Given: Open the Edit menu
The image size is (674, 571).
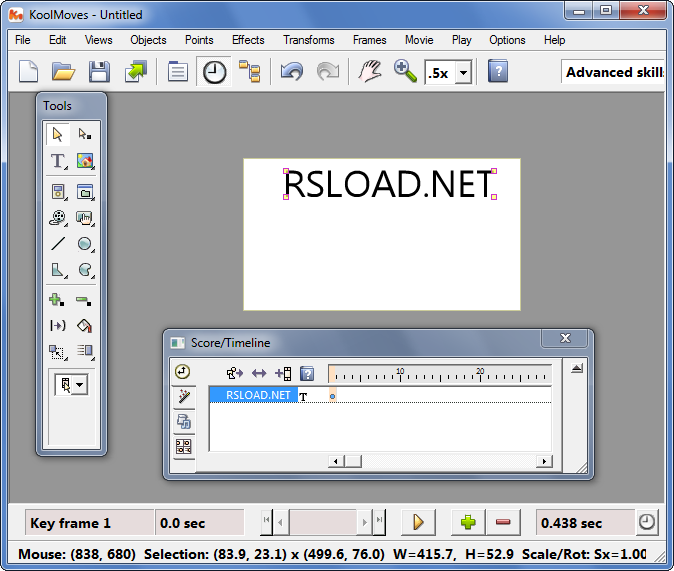Looking at the screenshot, I should pyautogui.click(x=58, y=40).
